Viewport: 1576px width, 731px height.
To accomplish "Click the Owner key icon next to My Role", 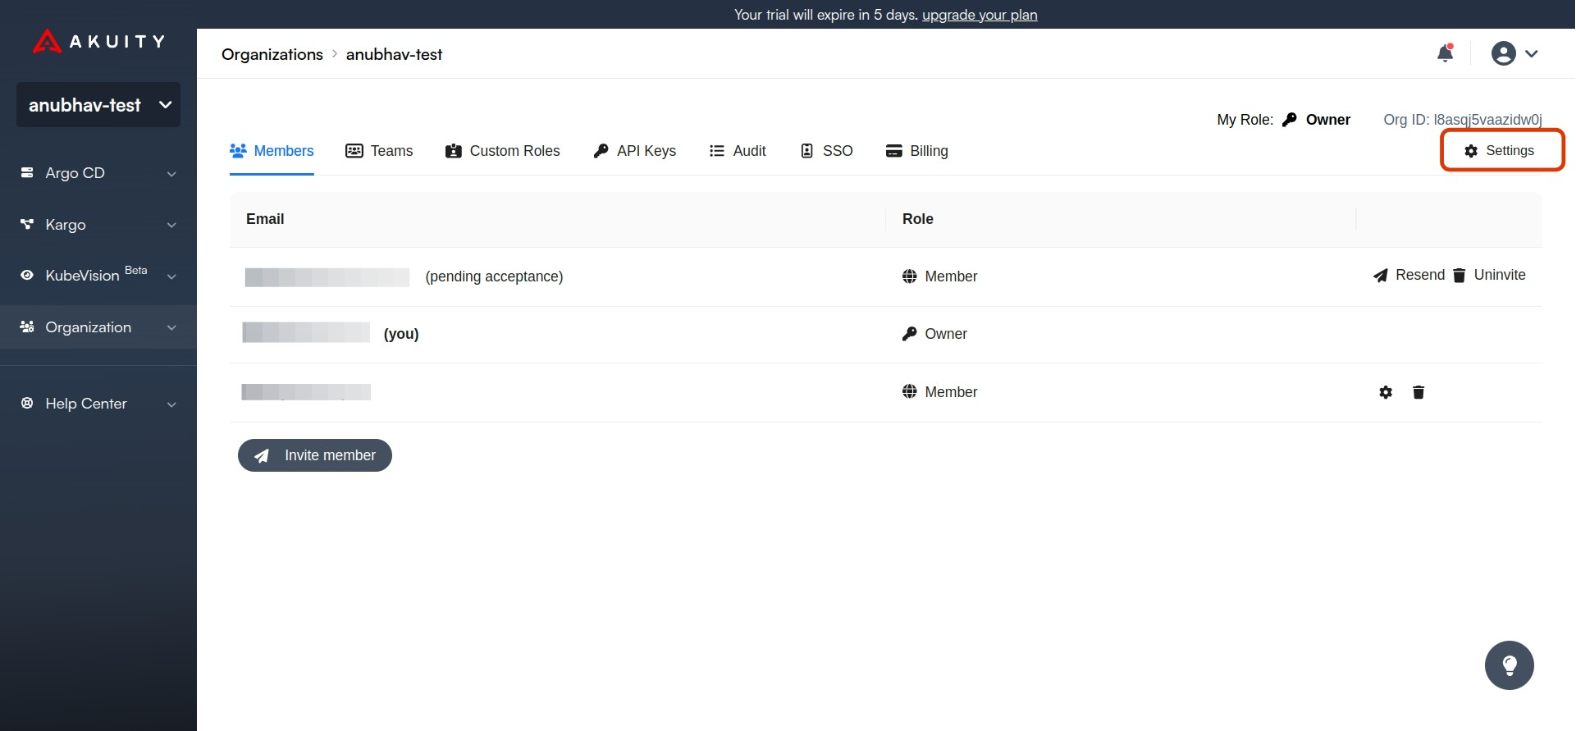I will coord(1290,119).
